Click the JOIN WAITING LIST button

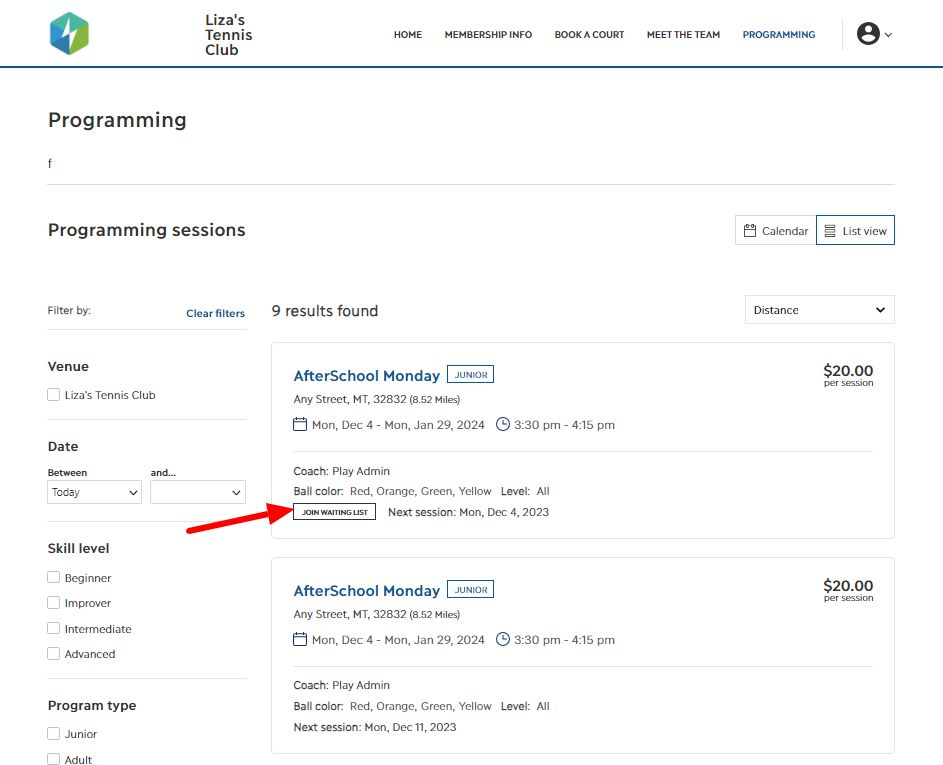tap(334, 511)
